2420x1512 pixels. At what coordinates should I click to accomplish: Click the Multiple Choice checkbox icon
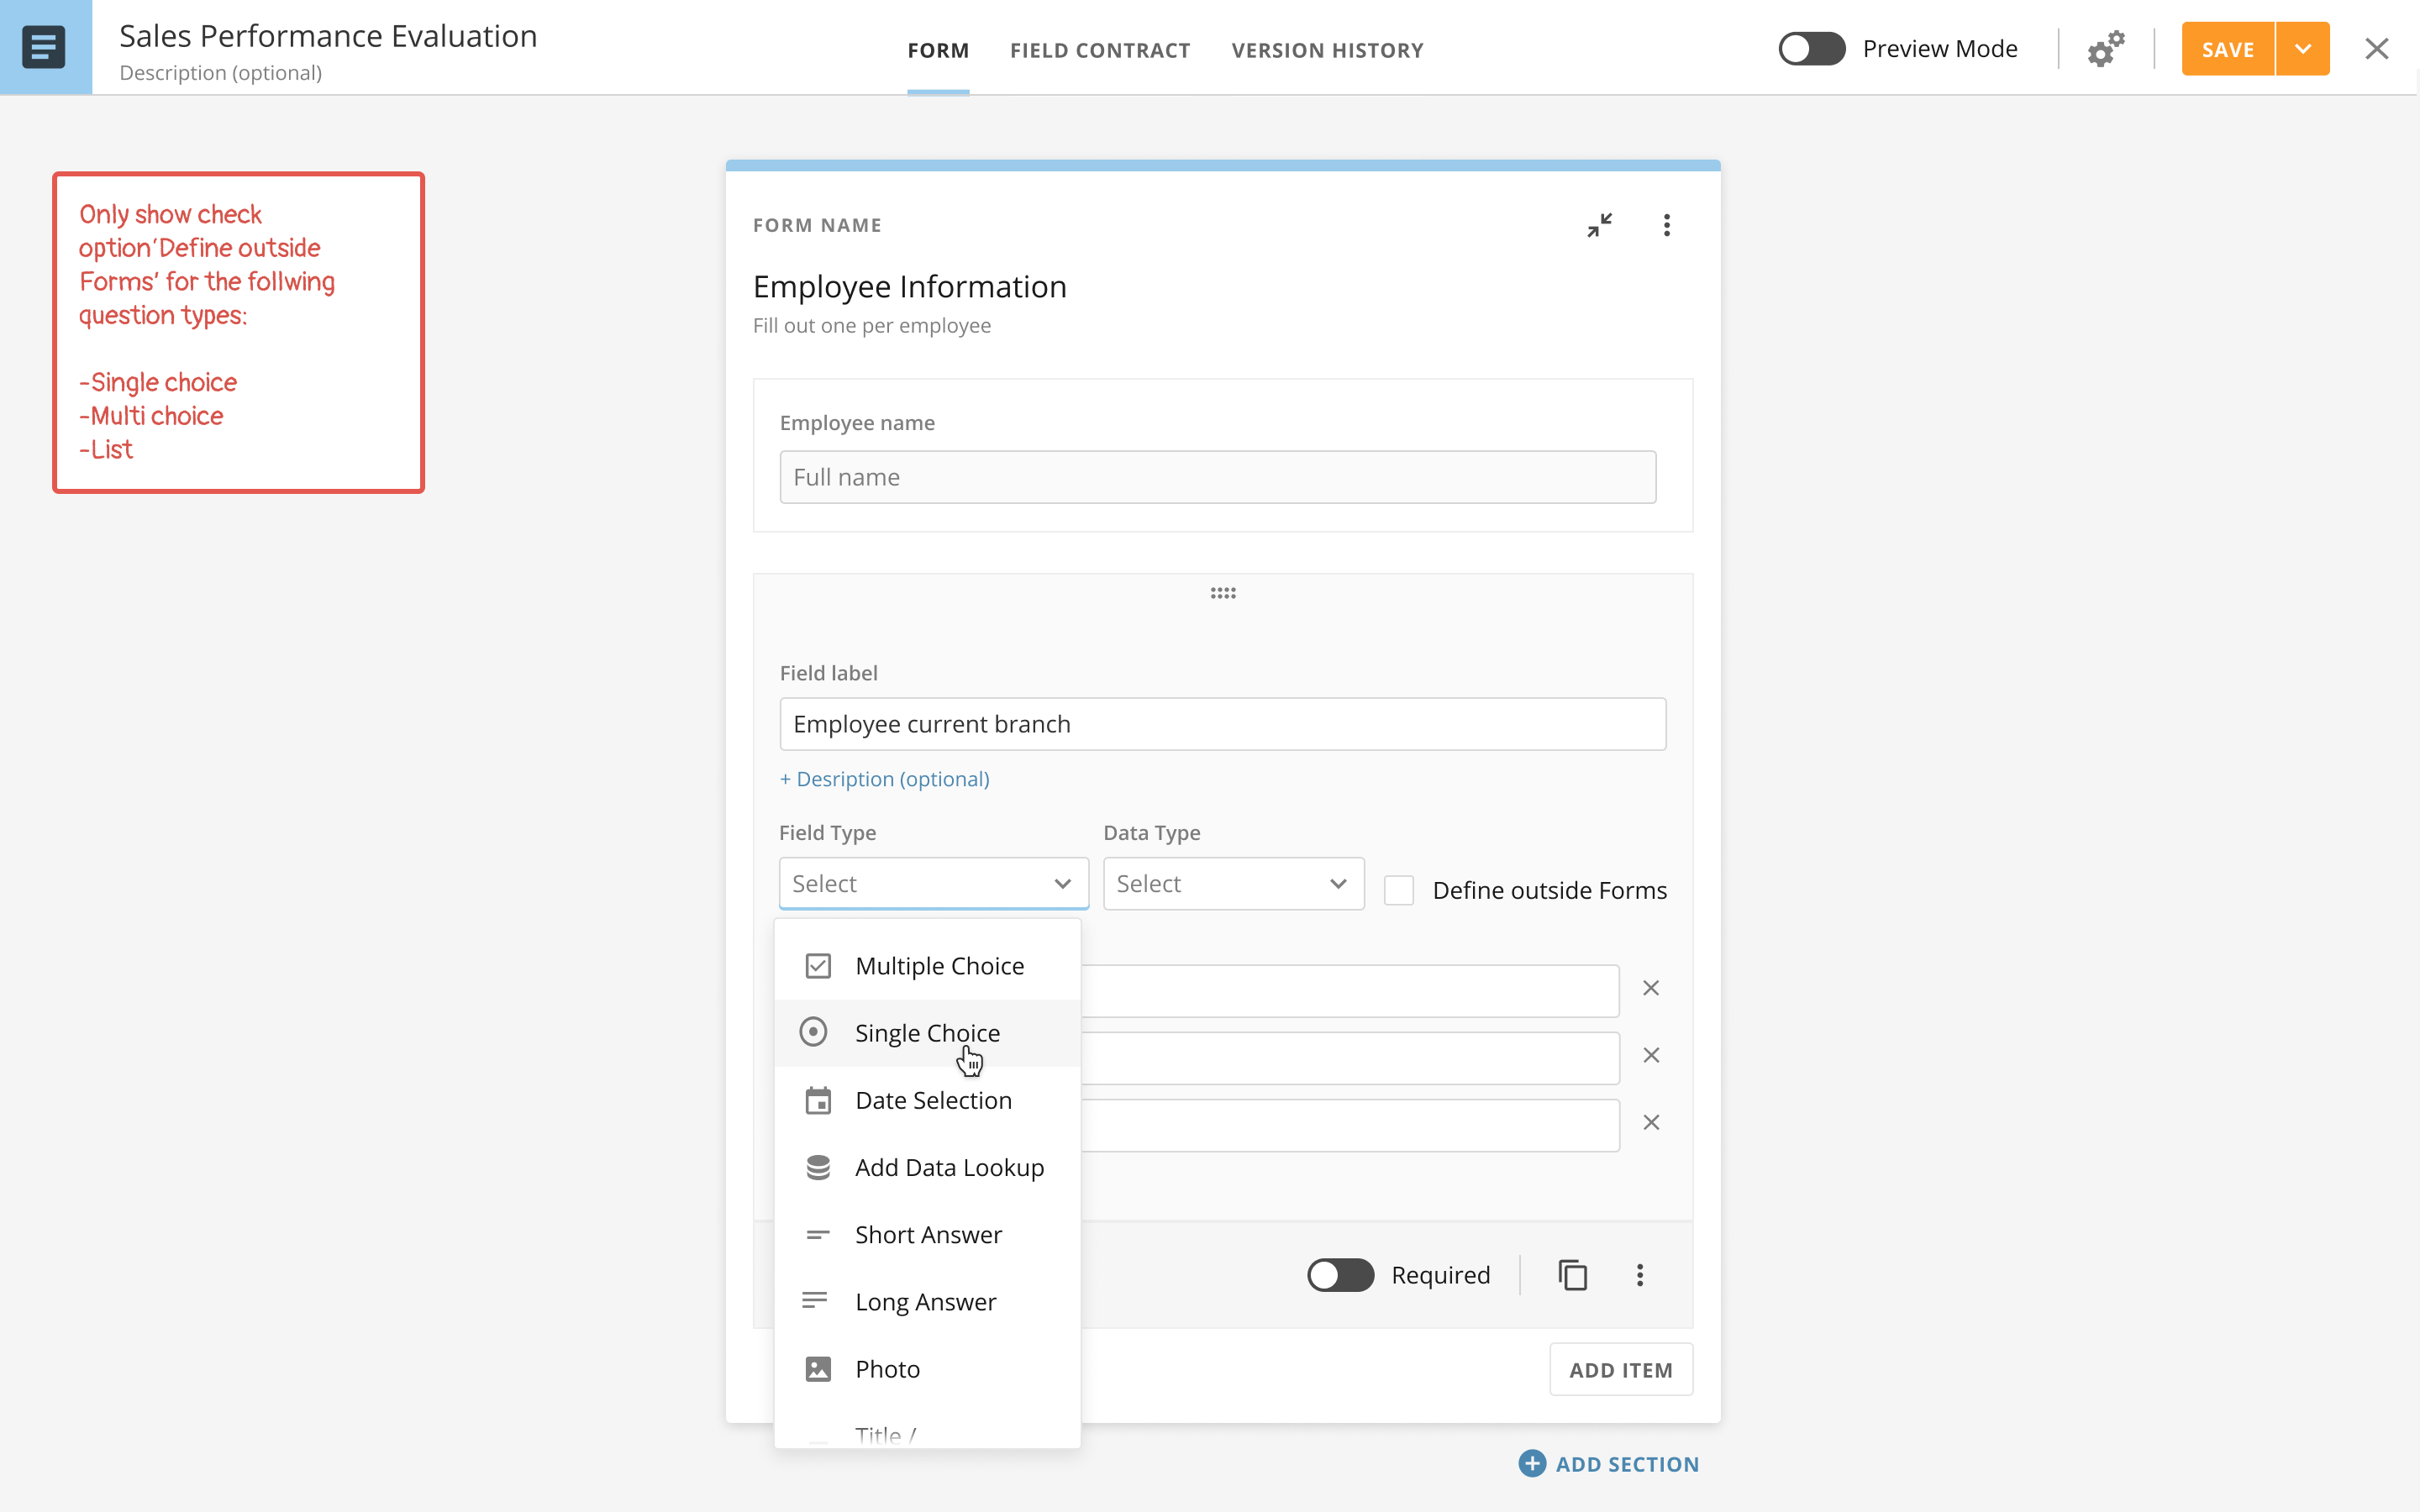(818, 966)
